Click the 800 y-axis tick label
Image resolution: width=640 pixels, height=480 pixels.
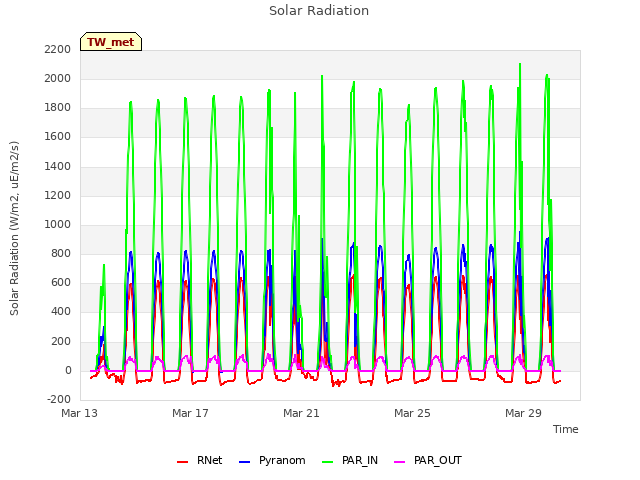61,253
